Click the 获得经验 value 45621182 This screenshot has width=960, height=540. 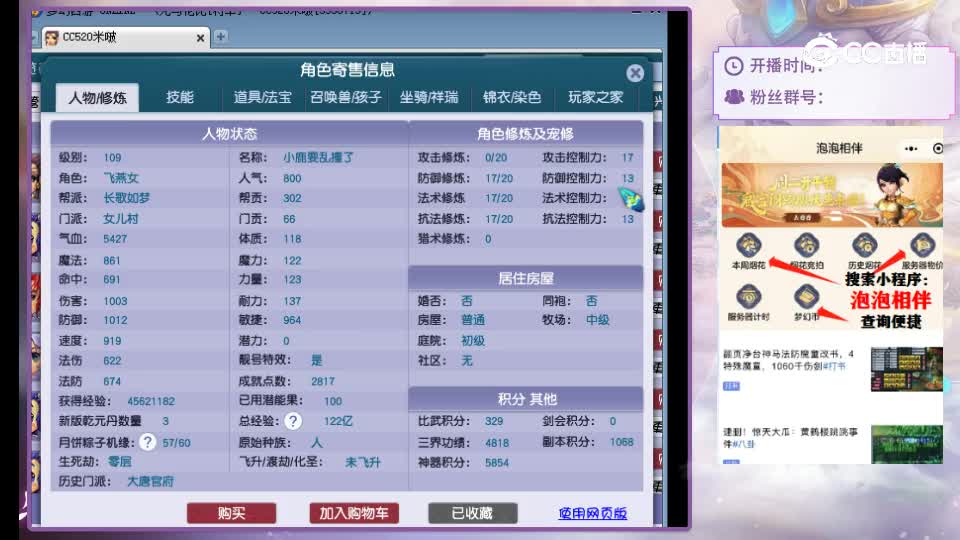click(x=151, y=401)
